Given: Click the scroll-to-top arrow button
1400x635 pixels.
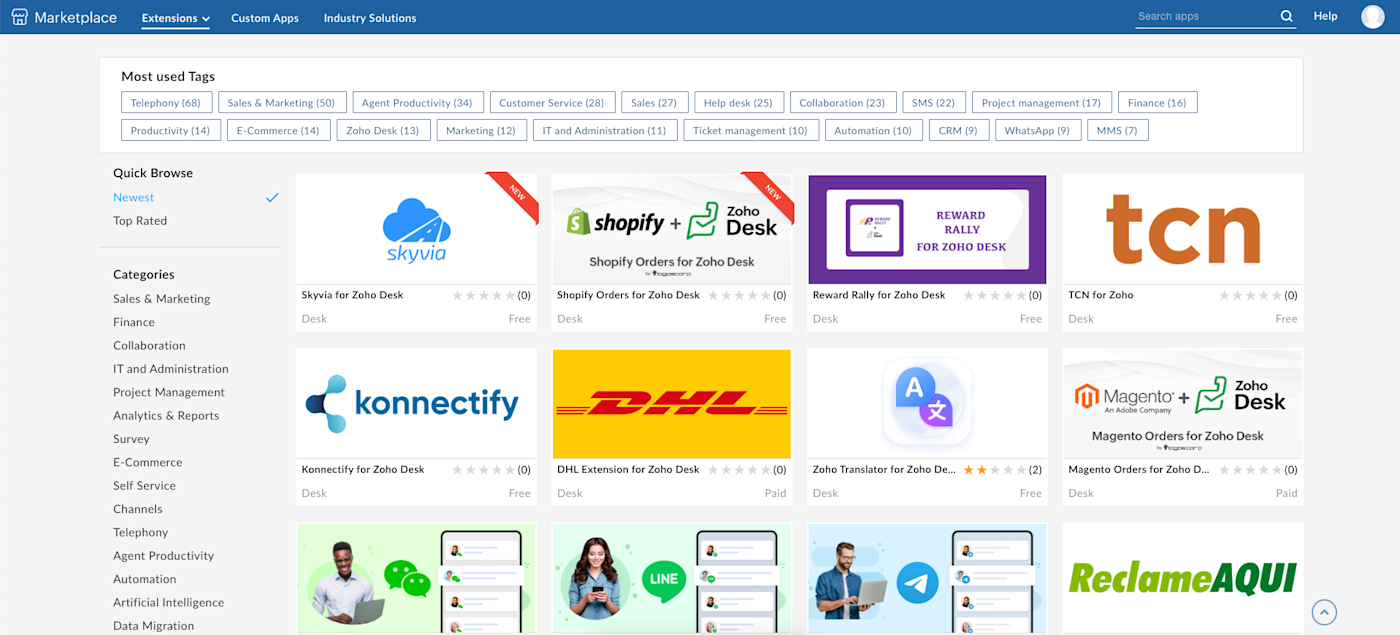Looking at the screenshot, I should point(1324,612).
